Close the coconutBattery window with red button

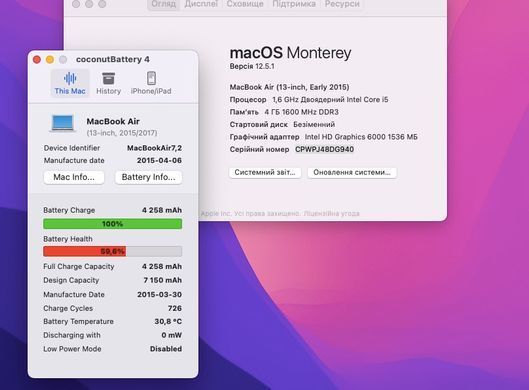[x=37, y=60]
